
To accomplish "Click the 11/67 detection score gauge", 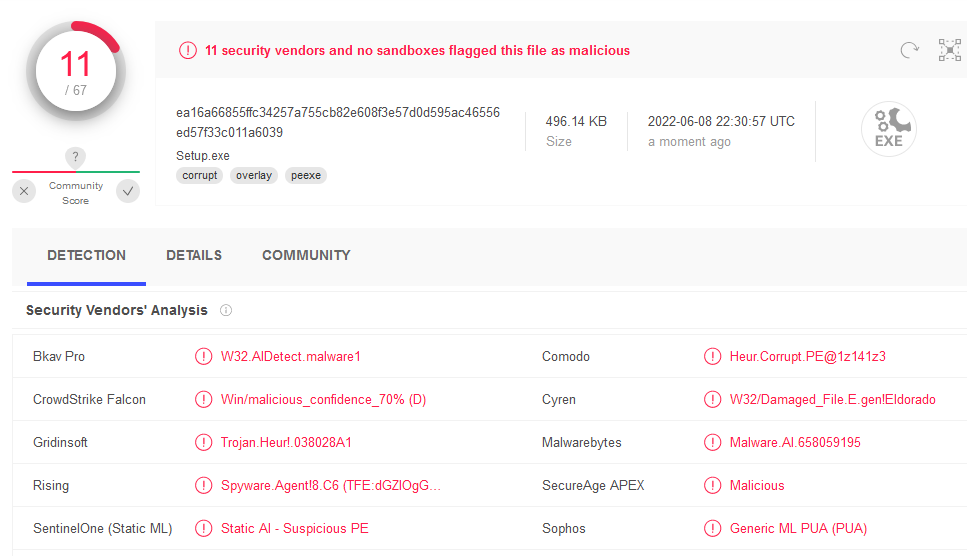I will 76,72.
